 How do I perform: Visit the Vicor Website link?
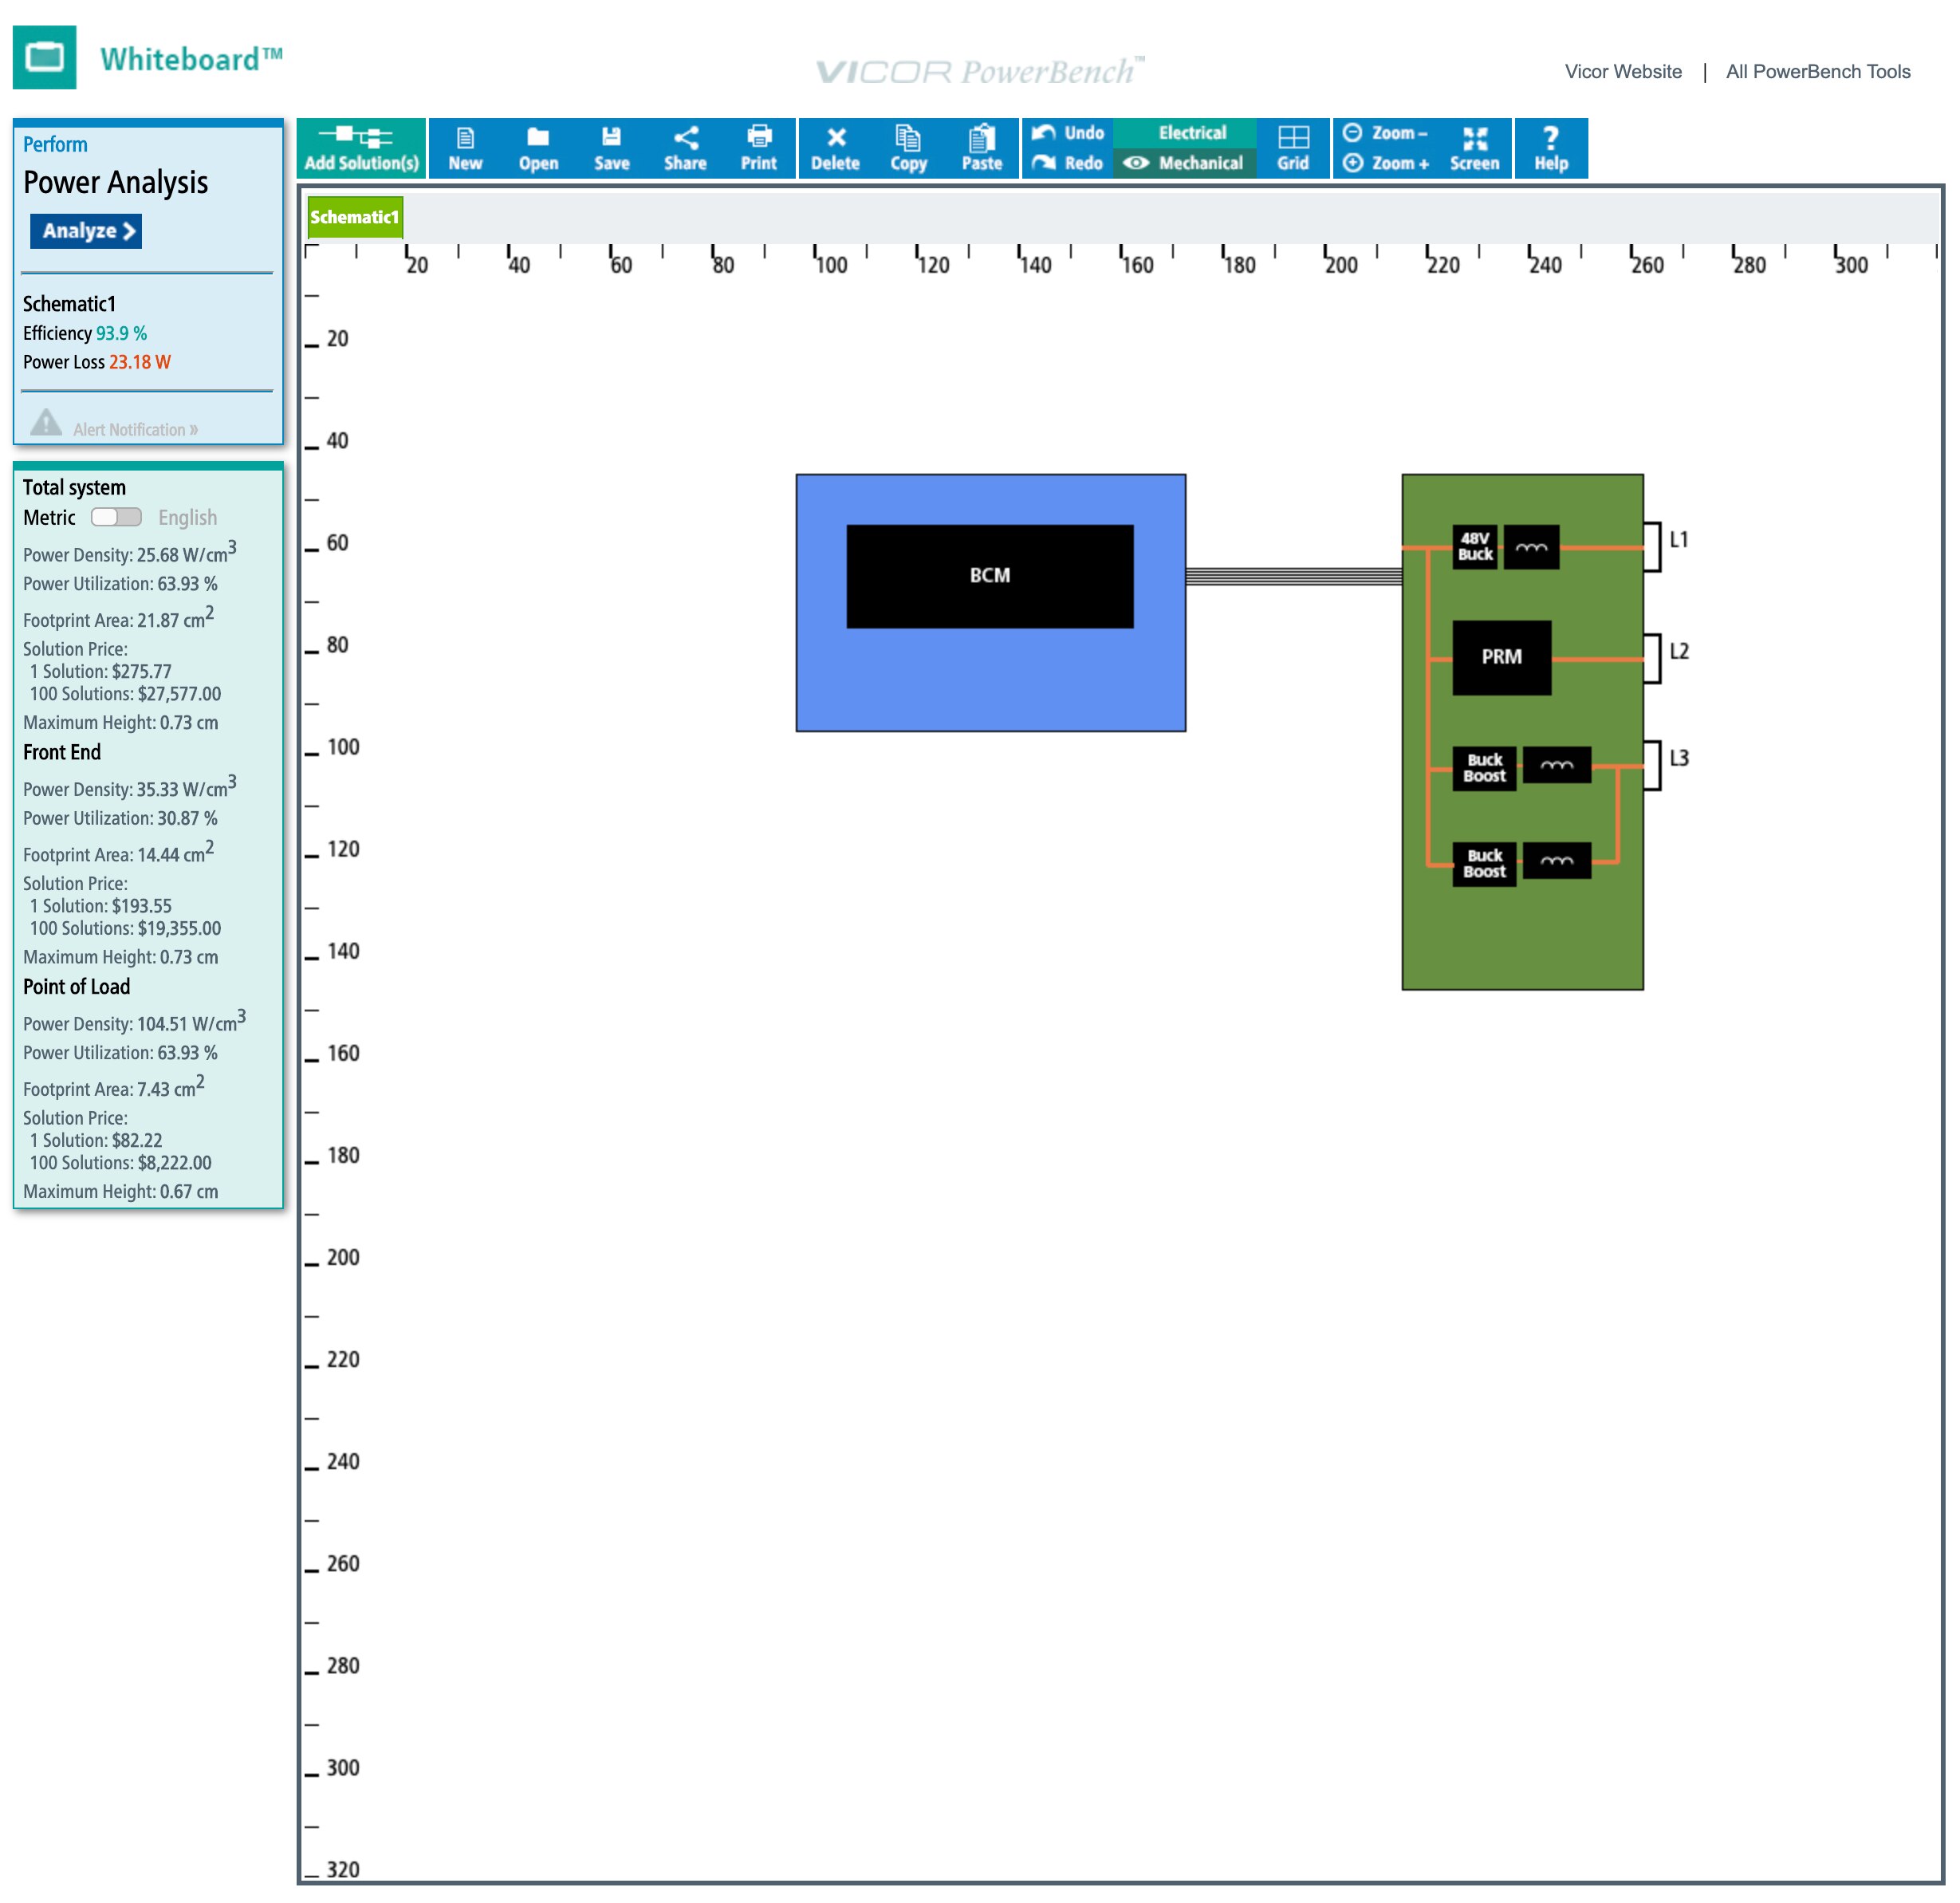1623,71
